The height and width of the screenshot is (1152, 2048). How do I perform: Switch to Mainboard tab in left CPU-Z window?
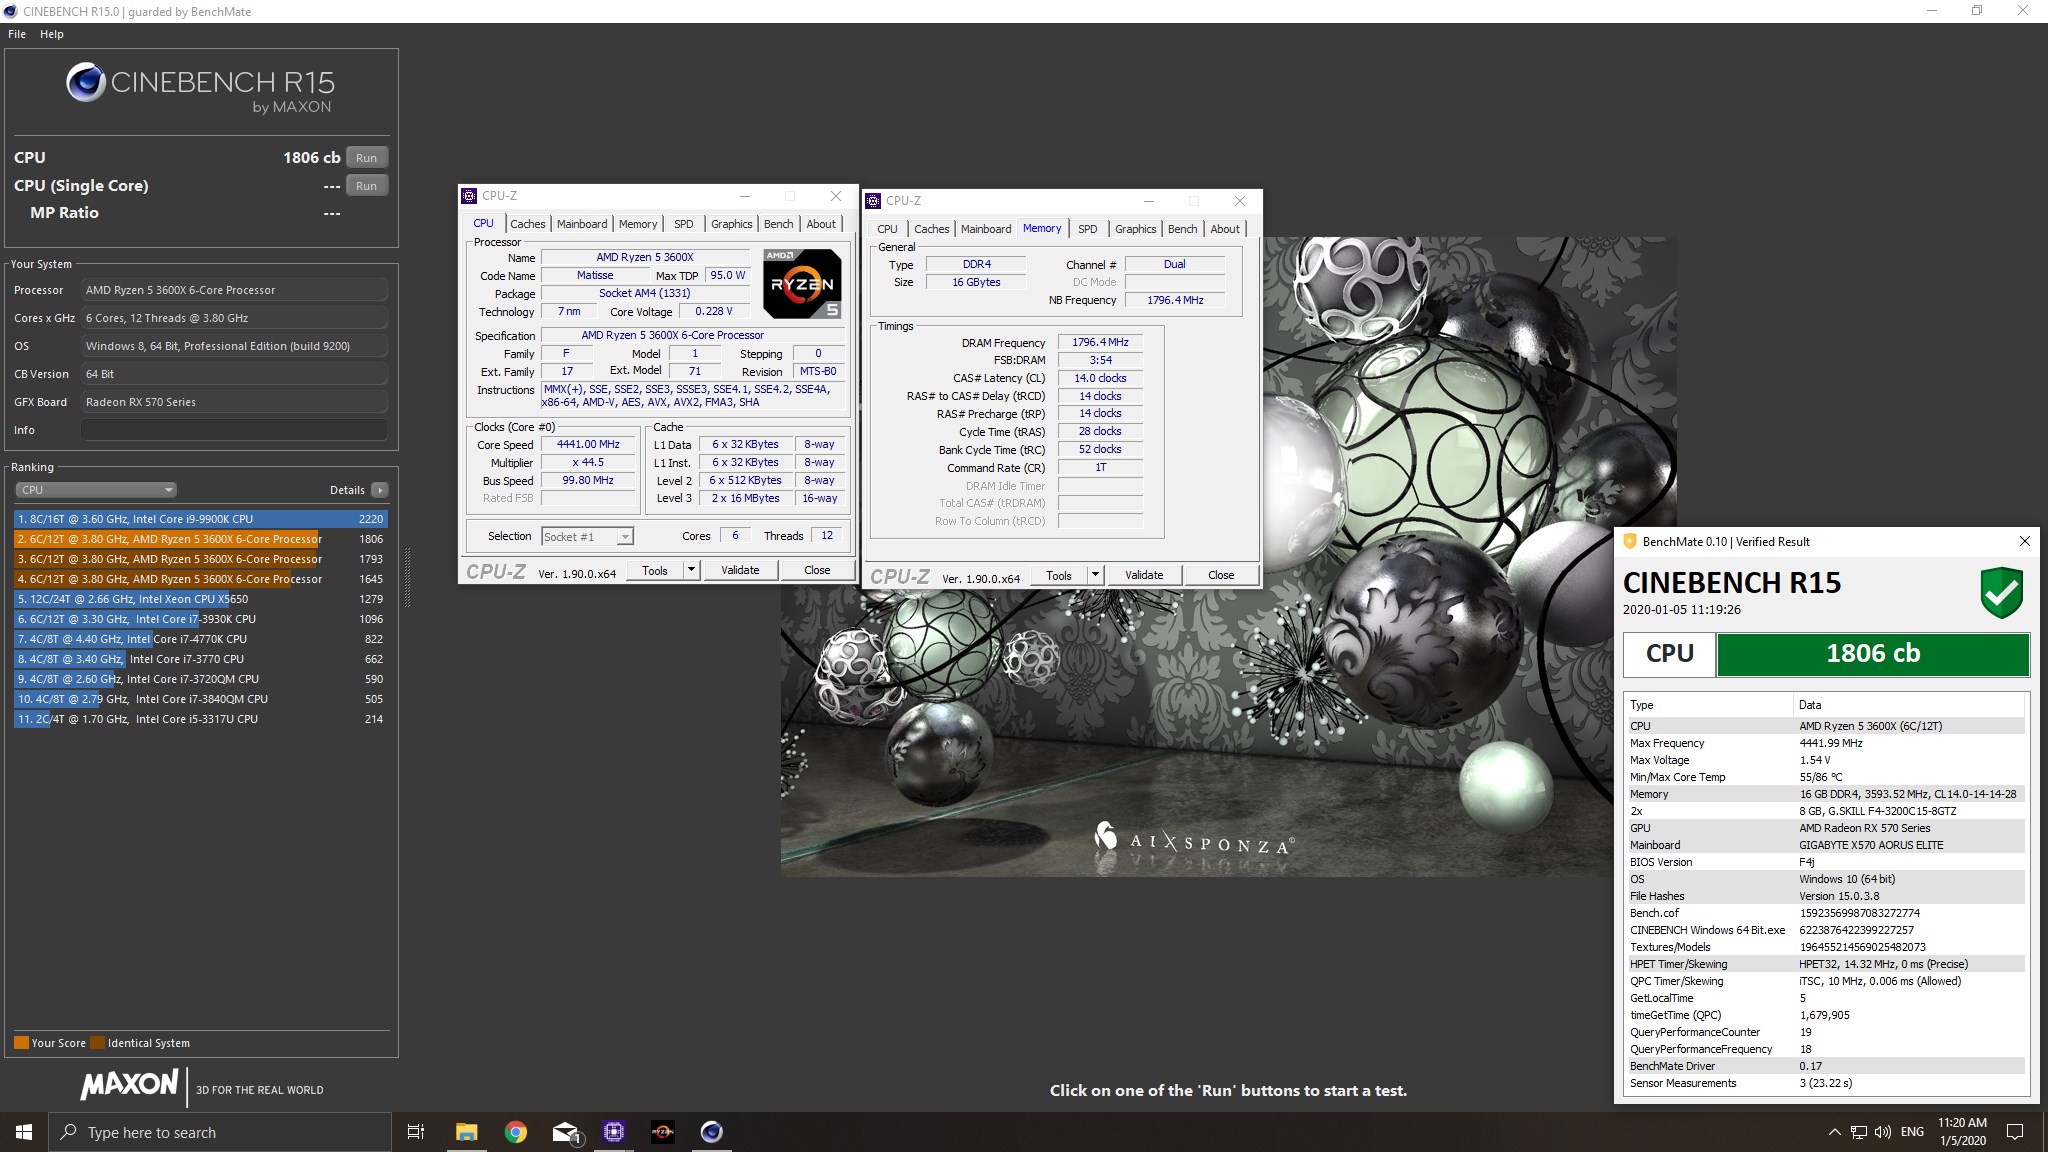coord(582,224)
